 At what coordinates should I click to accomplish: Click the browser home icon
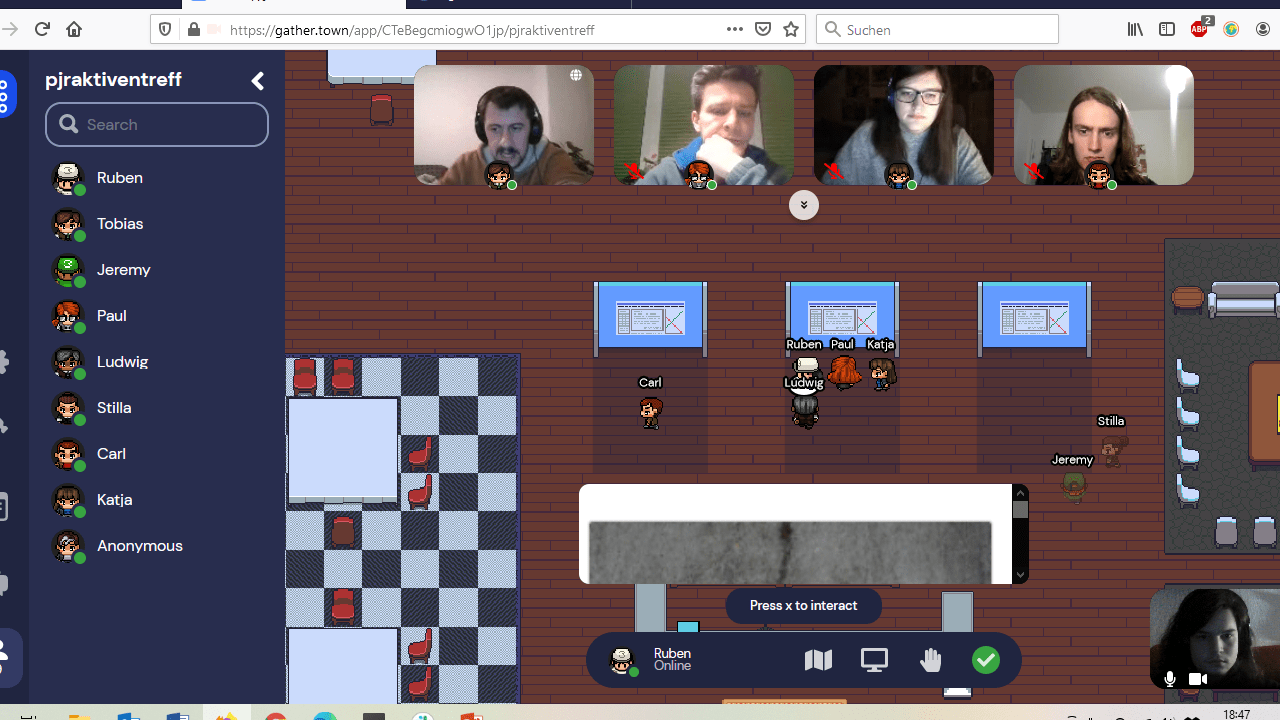tap(74, 29)
